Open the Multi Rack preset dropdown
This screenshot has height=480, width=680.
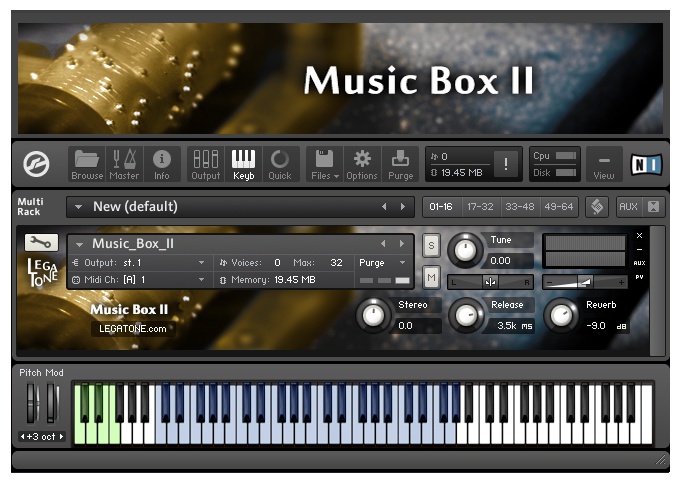pyautogui.click(x=78, y=207)
